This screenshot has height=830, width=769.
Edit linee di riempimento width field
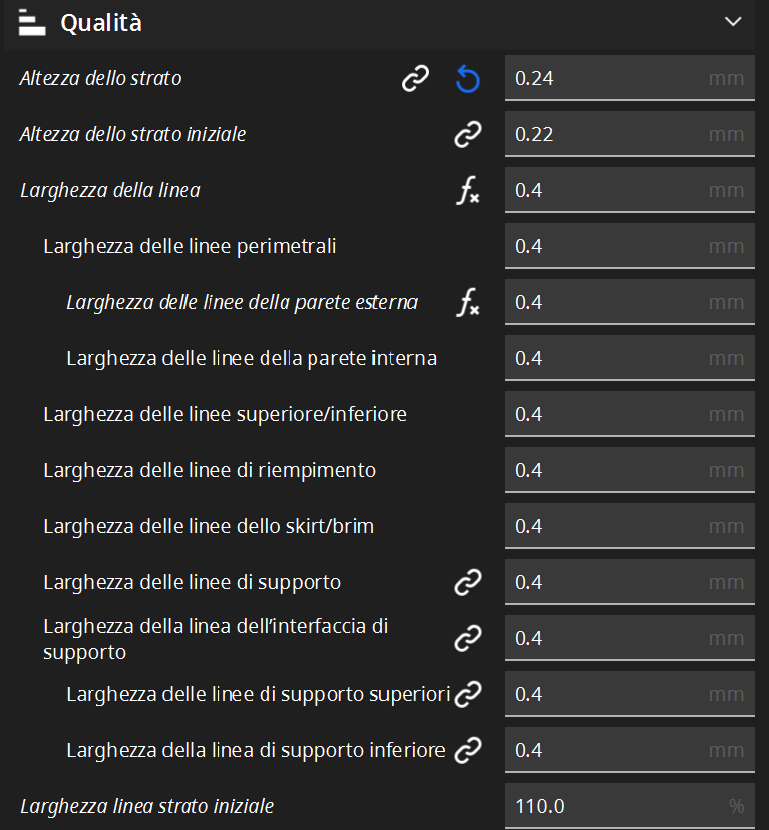(x=629, y=470)
